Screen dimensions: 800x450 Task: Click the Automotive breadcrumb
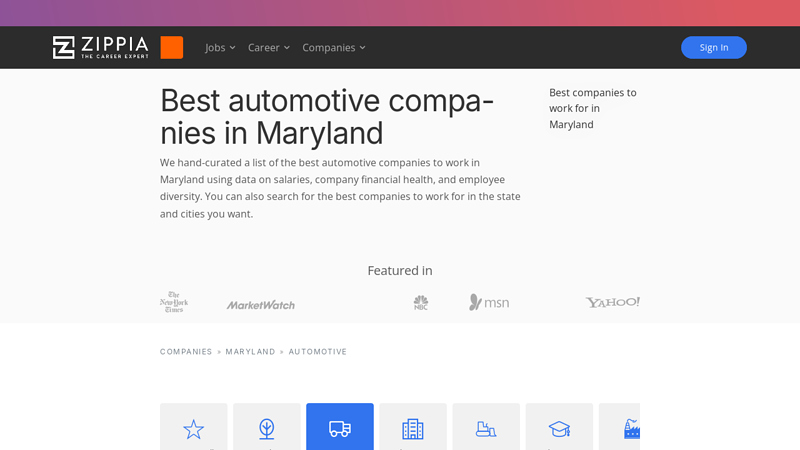(317, 352)
